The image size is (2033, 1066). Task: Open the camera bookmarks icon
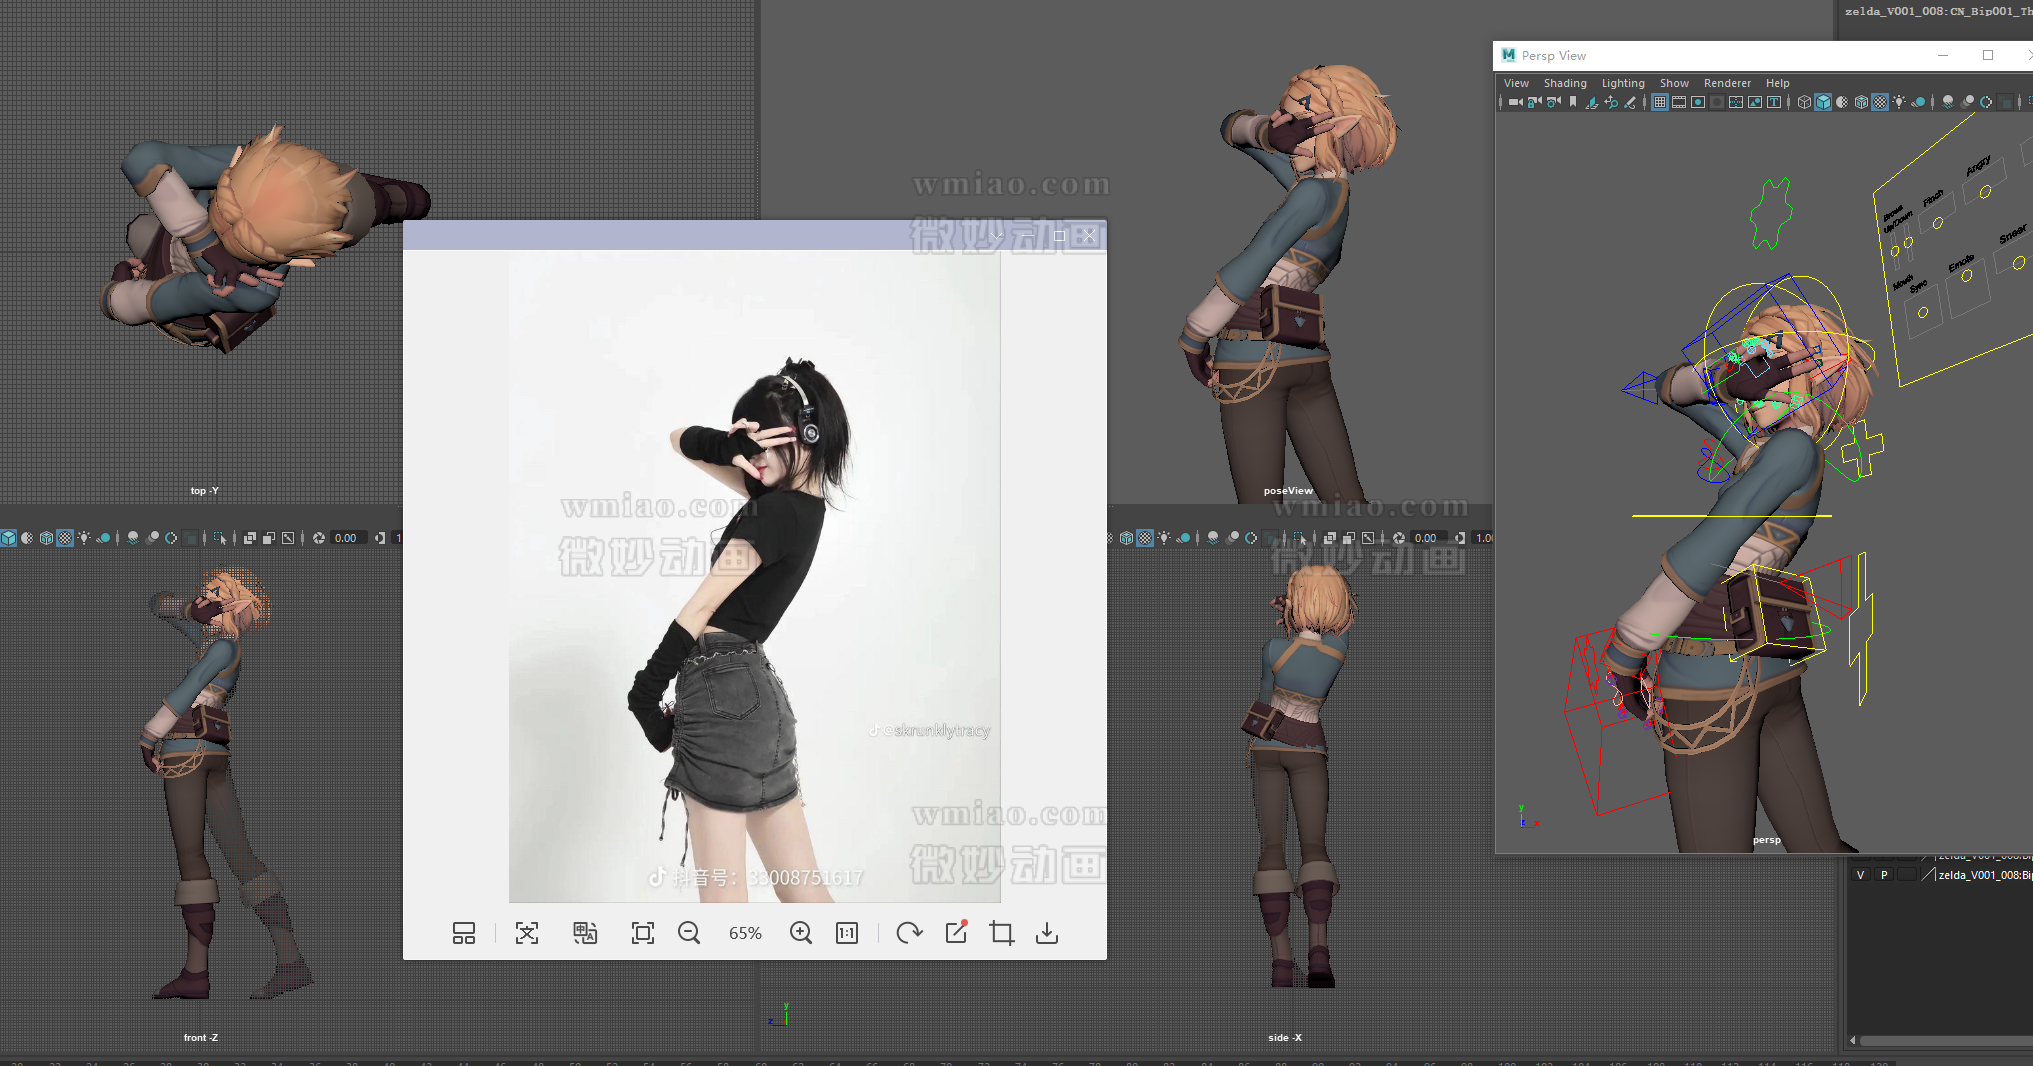point(1573,102)
